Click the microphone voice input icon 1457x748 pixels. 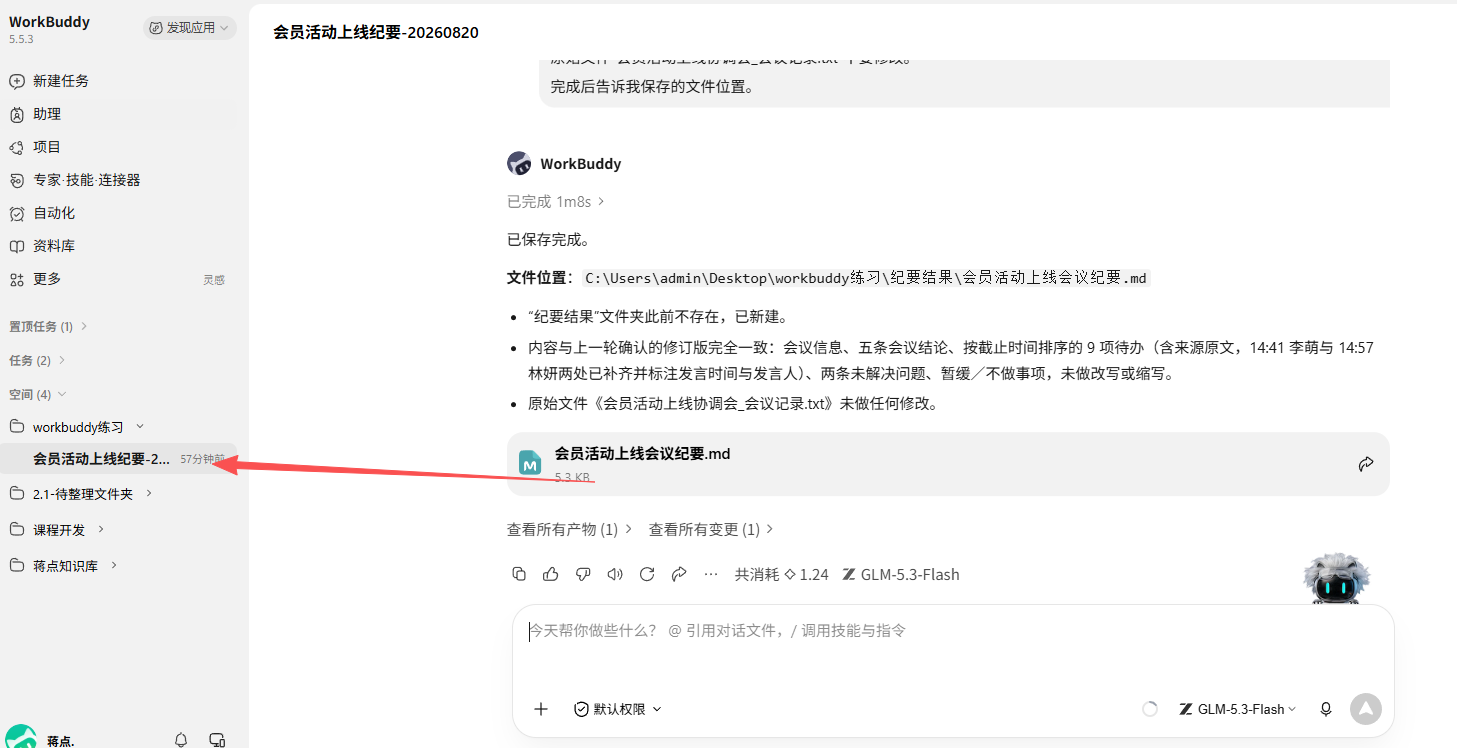pos(1326,709)
